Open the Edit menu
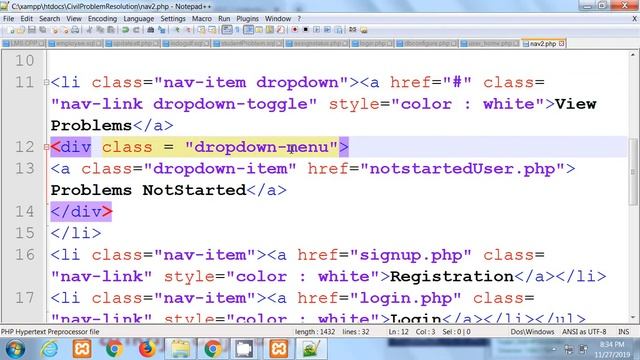Screen dimensions: 640x360 click(27, 19)
